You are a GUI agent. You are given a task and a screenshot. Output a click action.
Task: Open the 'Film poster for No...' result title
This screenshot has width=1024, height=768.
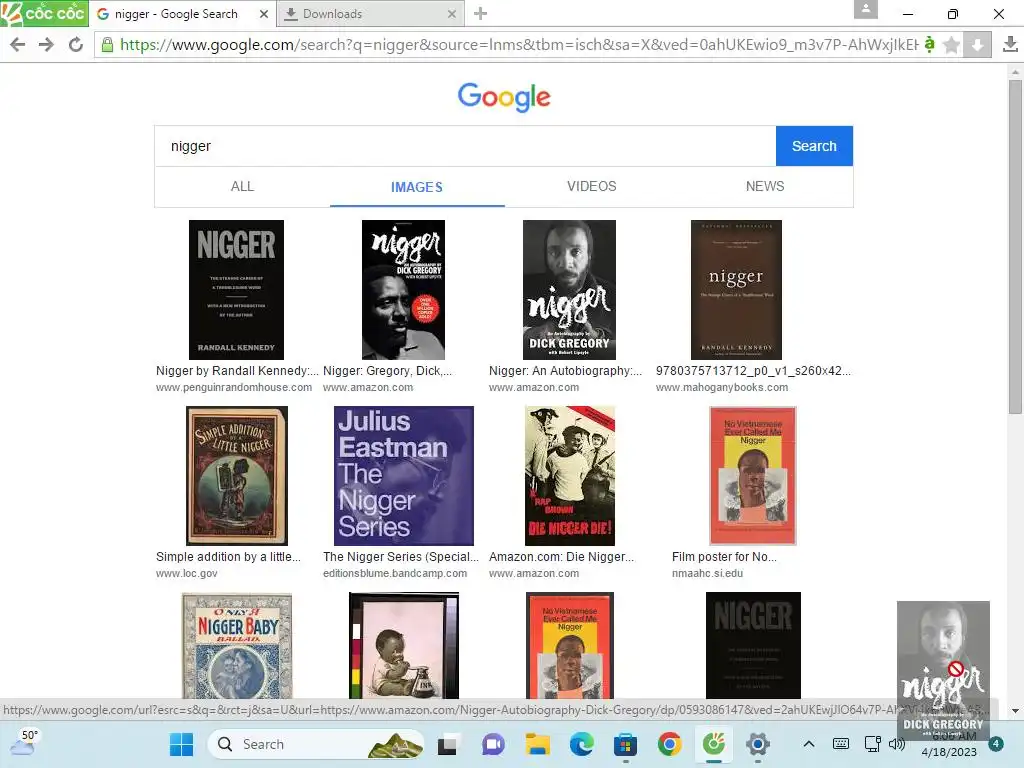[724, 557]
